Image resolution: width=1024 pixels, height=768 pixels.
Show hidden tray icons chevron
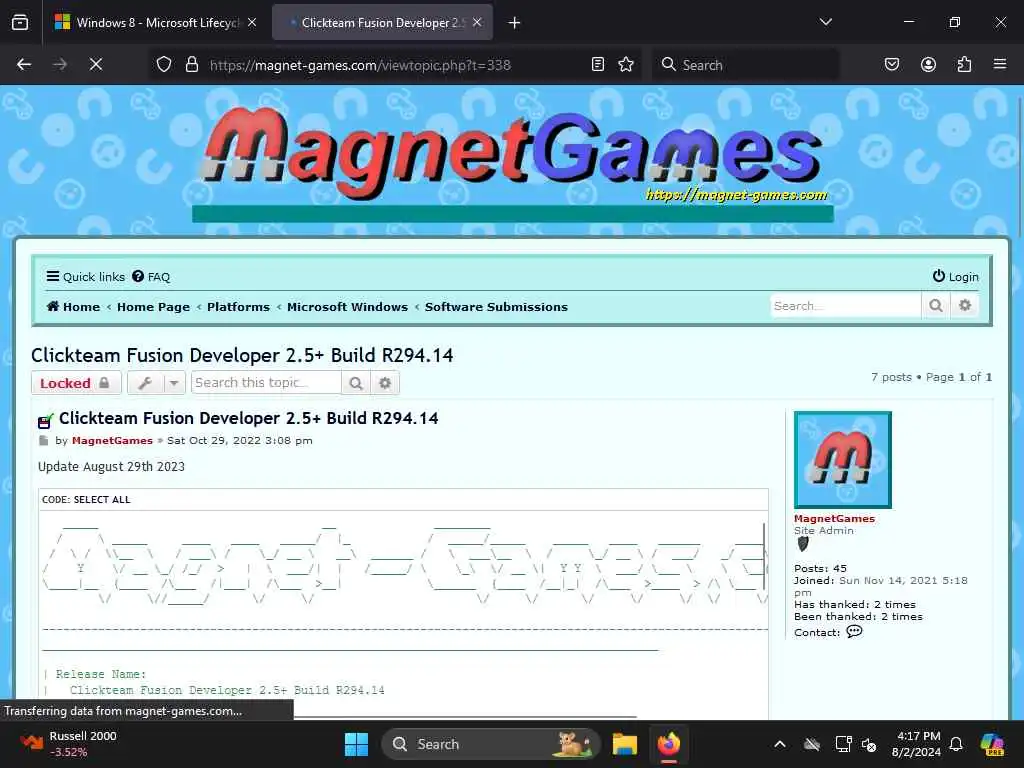click(x=780, y=744)
